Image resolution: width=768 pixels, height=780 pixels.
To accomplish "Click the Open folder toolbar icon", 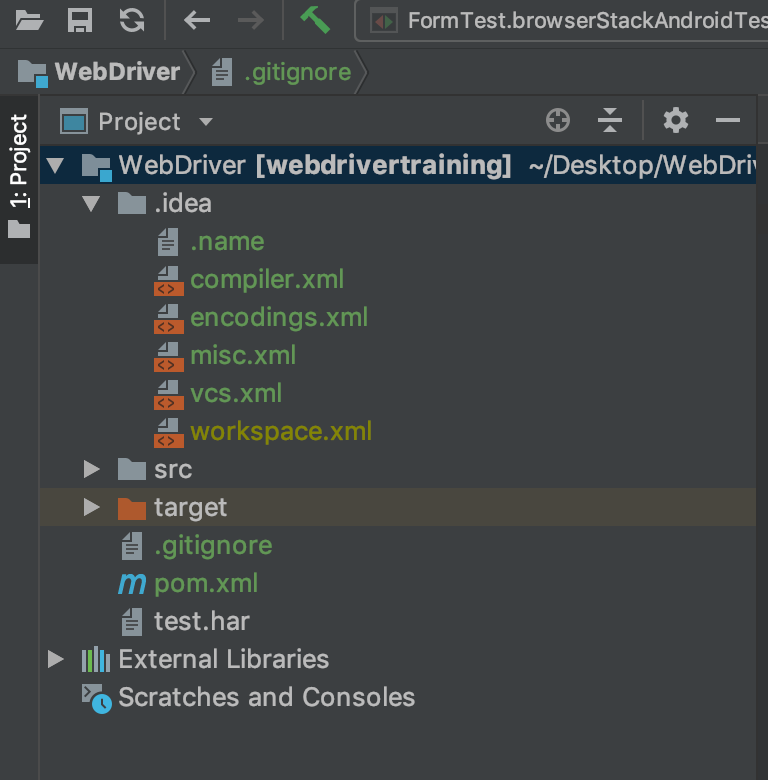I will point(29,19).
